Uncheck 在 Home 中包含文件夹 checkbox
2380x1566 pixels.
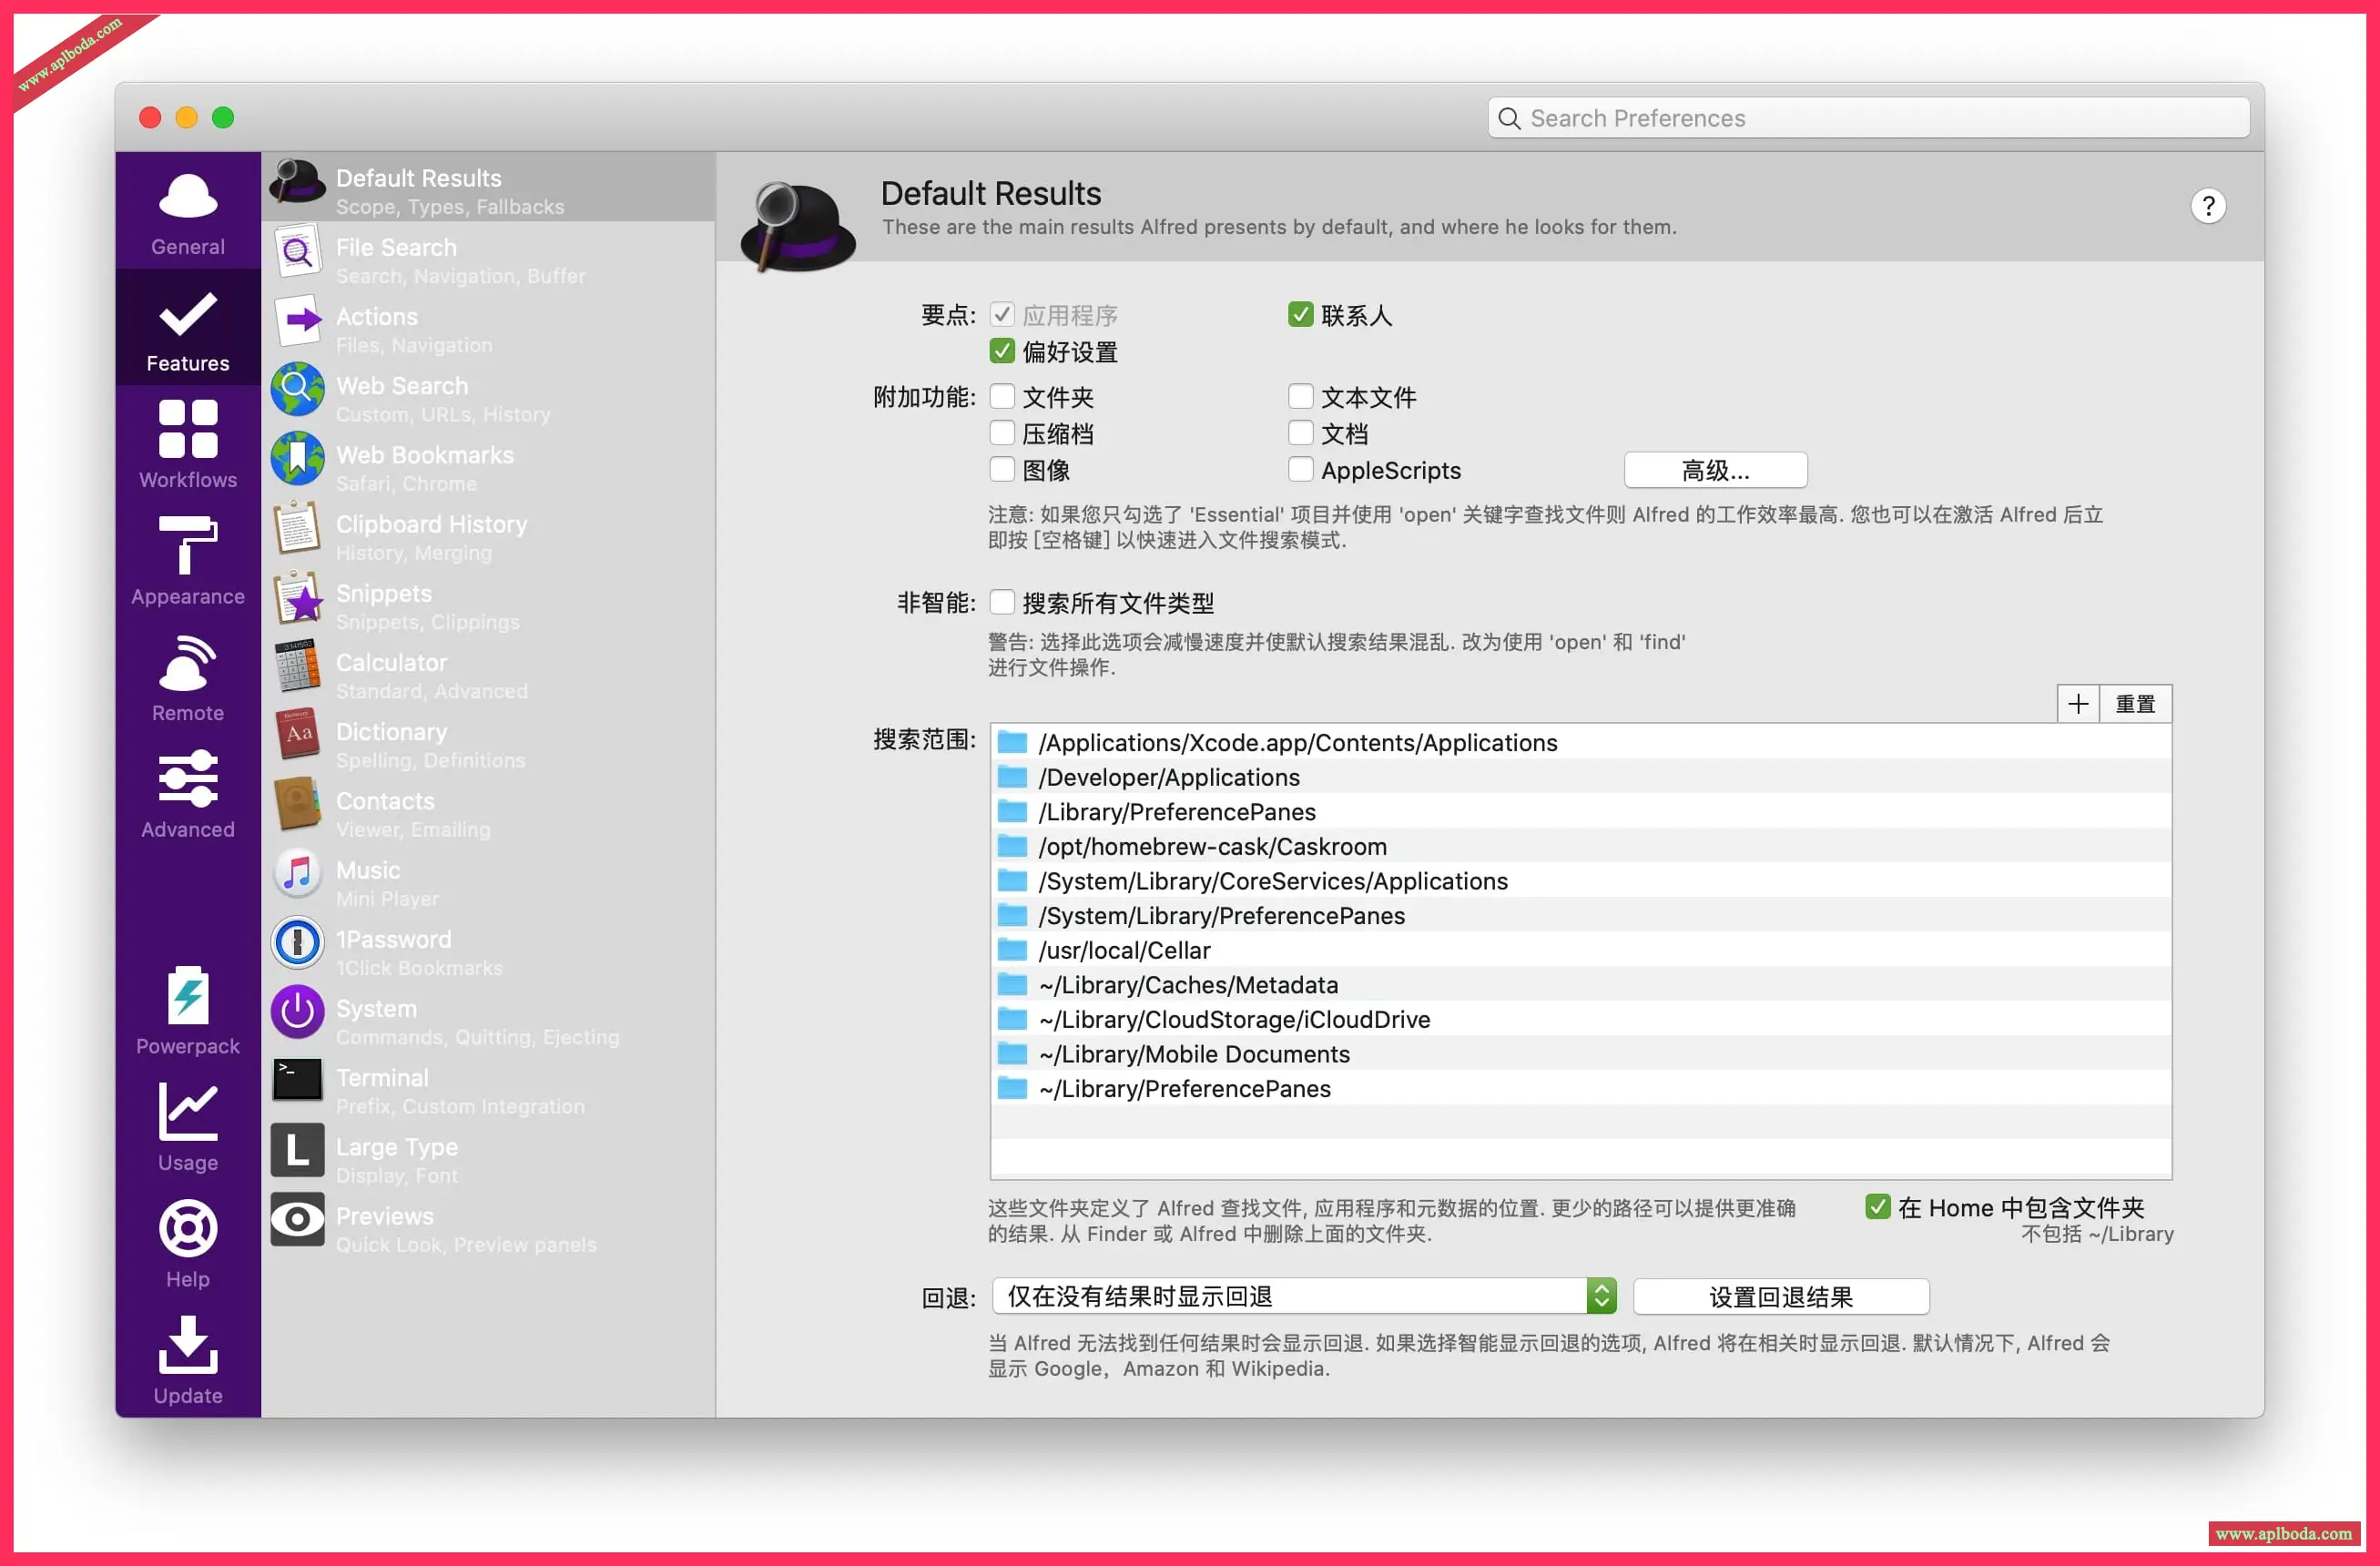point(1878,1207)
